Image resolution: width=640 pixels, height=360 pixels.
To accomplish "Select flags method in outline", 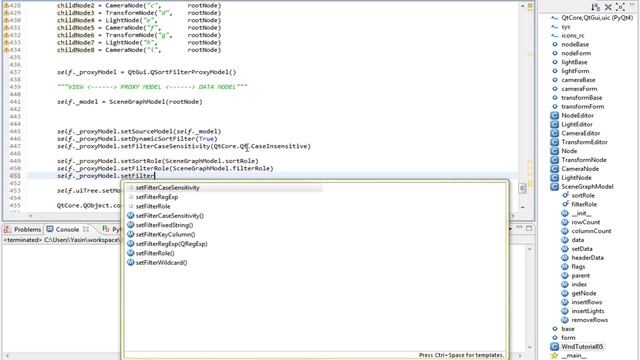I will [578, 267].
